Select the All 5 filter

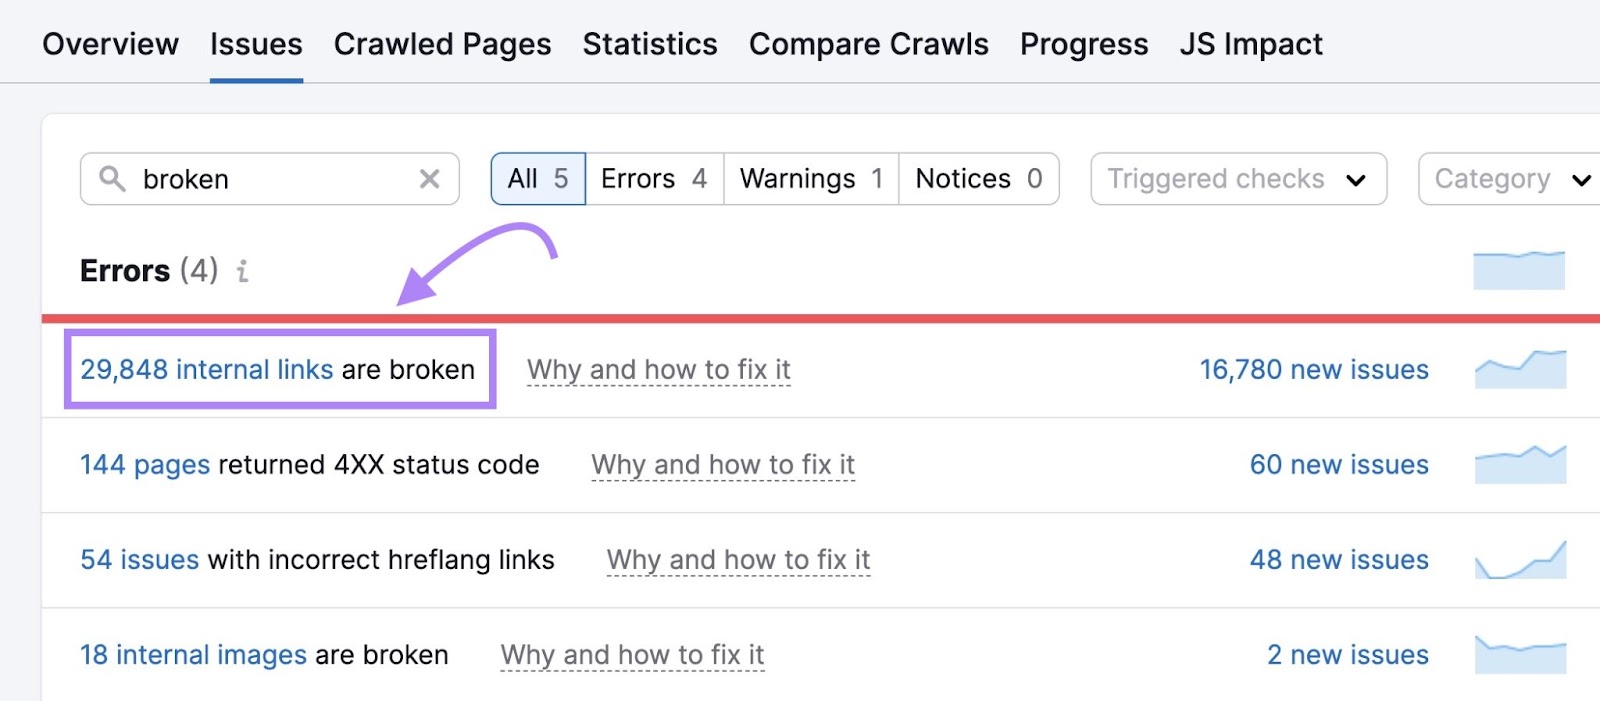click(x=538, y=179)
